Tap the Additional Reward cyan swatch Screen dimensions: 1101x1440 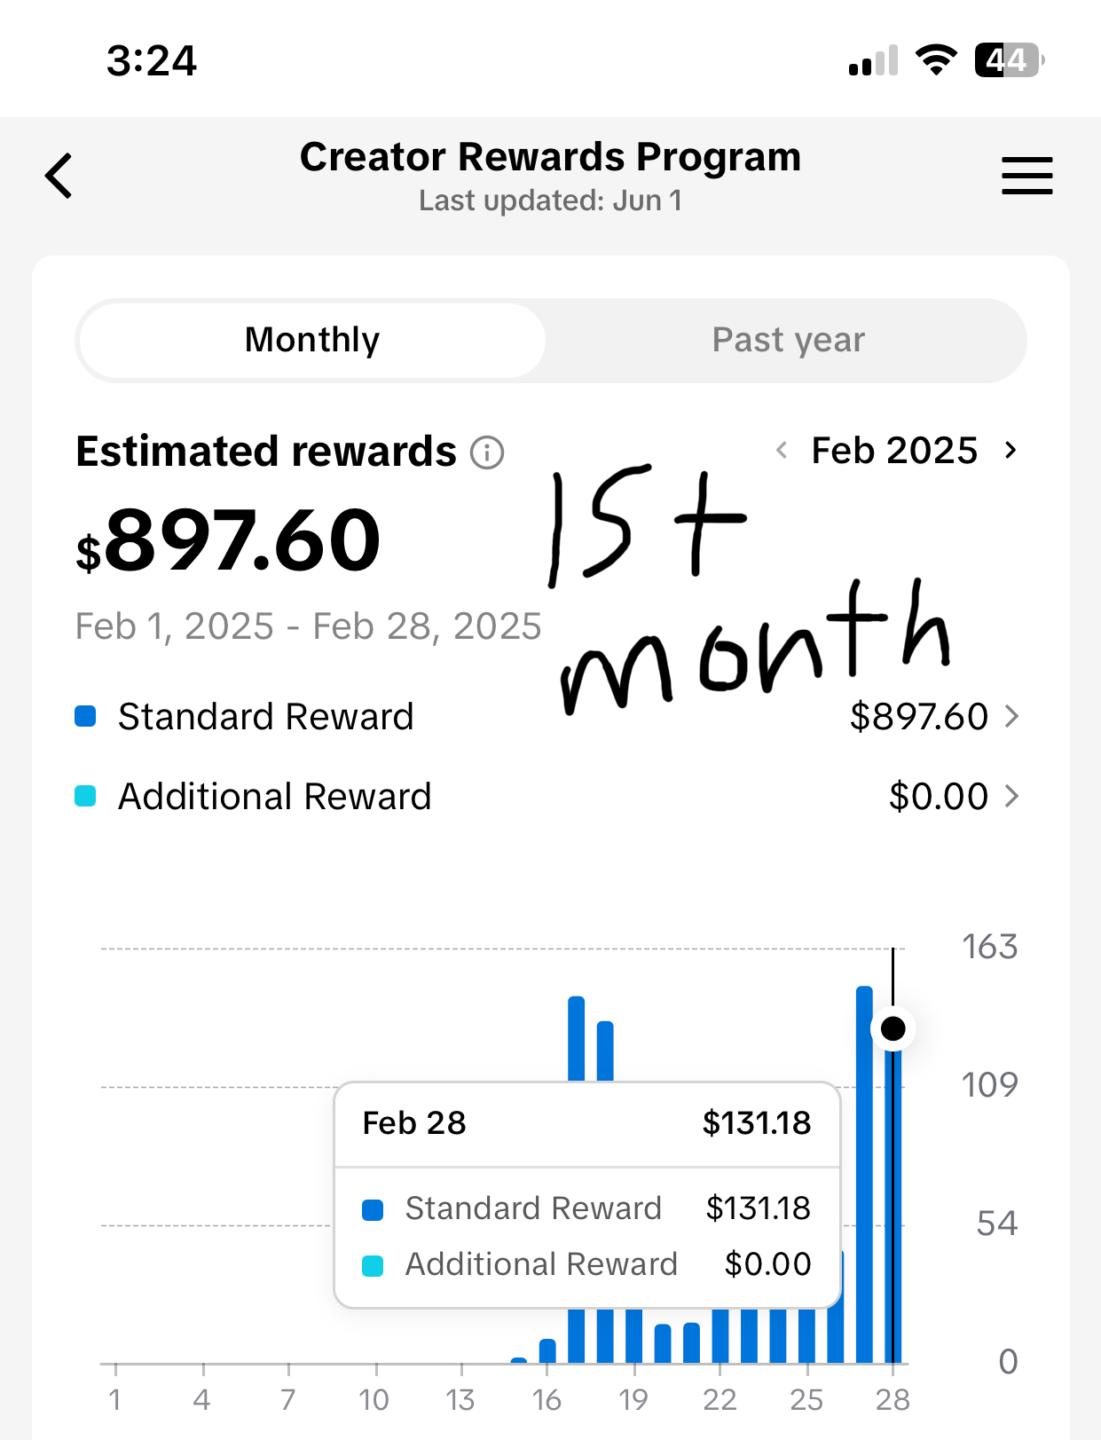click(x=86, y=796)
